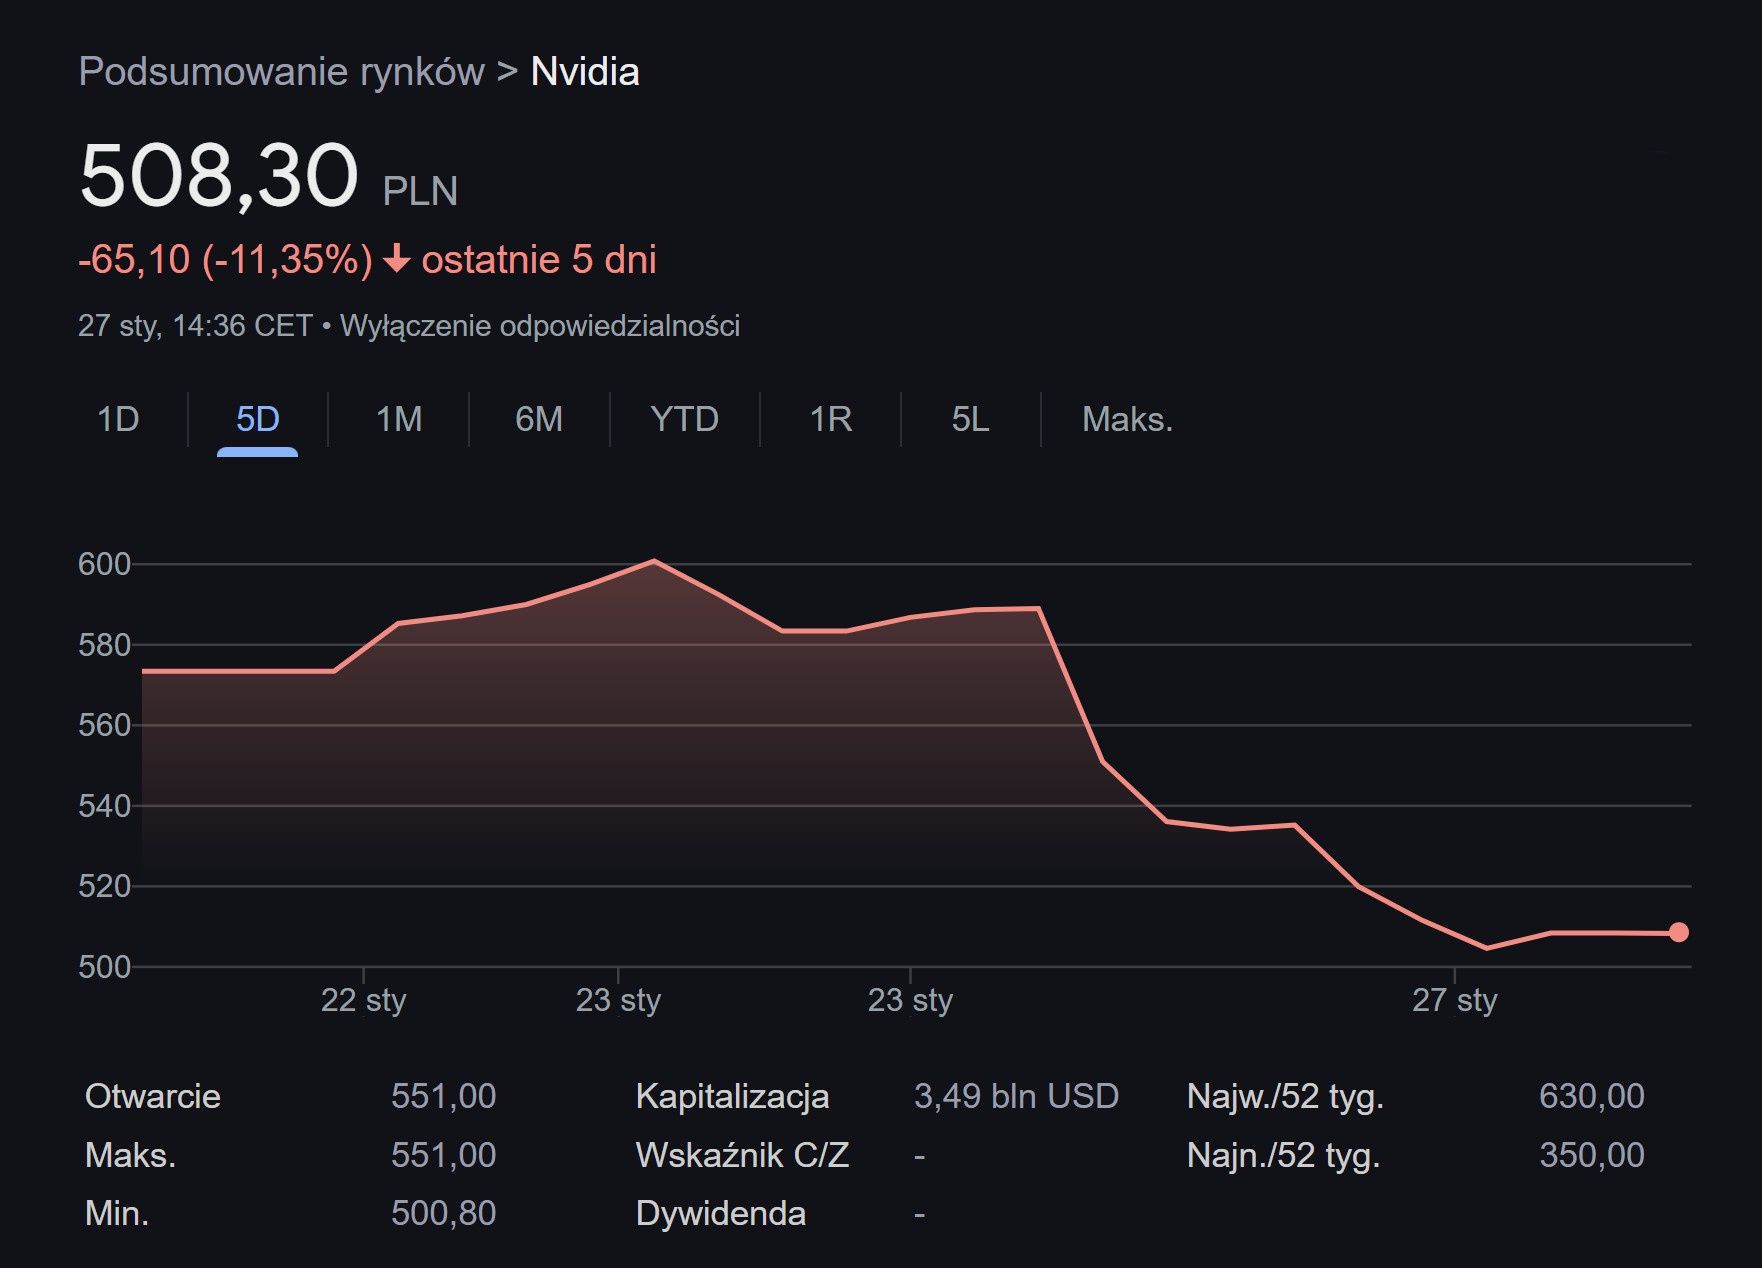This screenshot has height=1268, width=1762.
Task: Click the chart's latest price dot
Action: (x=1679, y=932)
